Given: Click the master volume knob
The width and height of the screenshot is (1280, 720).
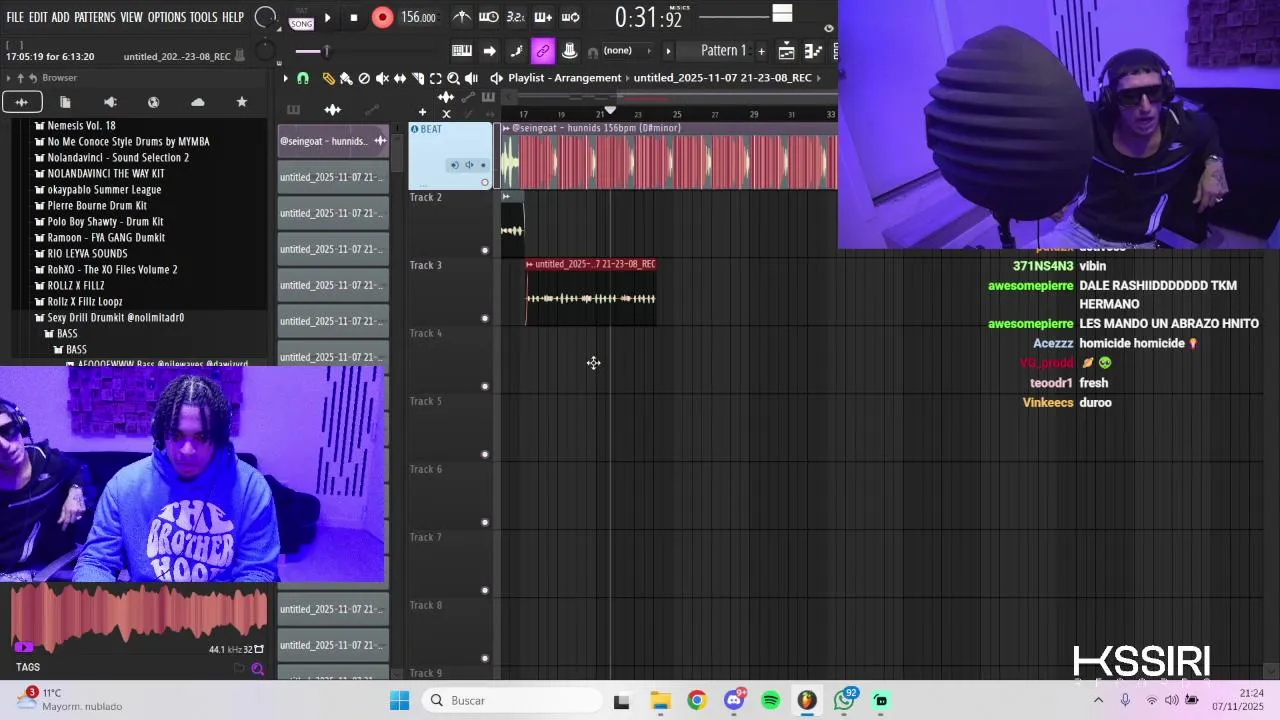Looking at the screenshot, I should point(265,17).
